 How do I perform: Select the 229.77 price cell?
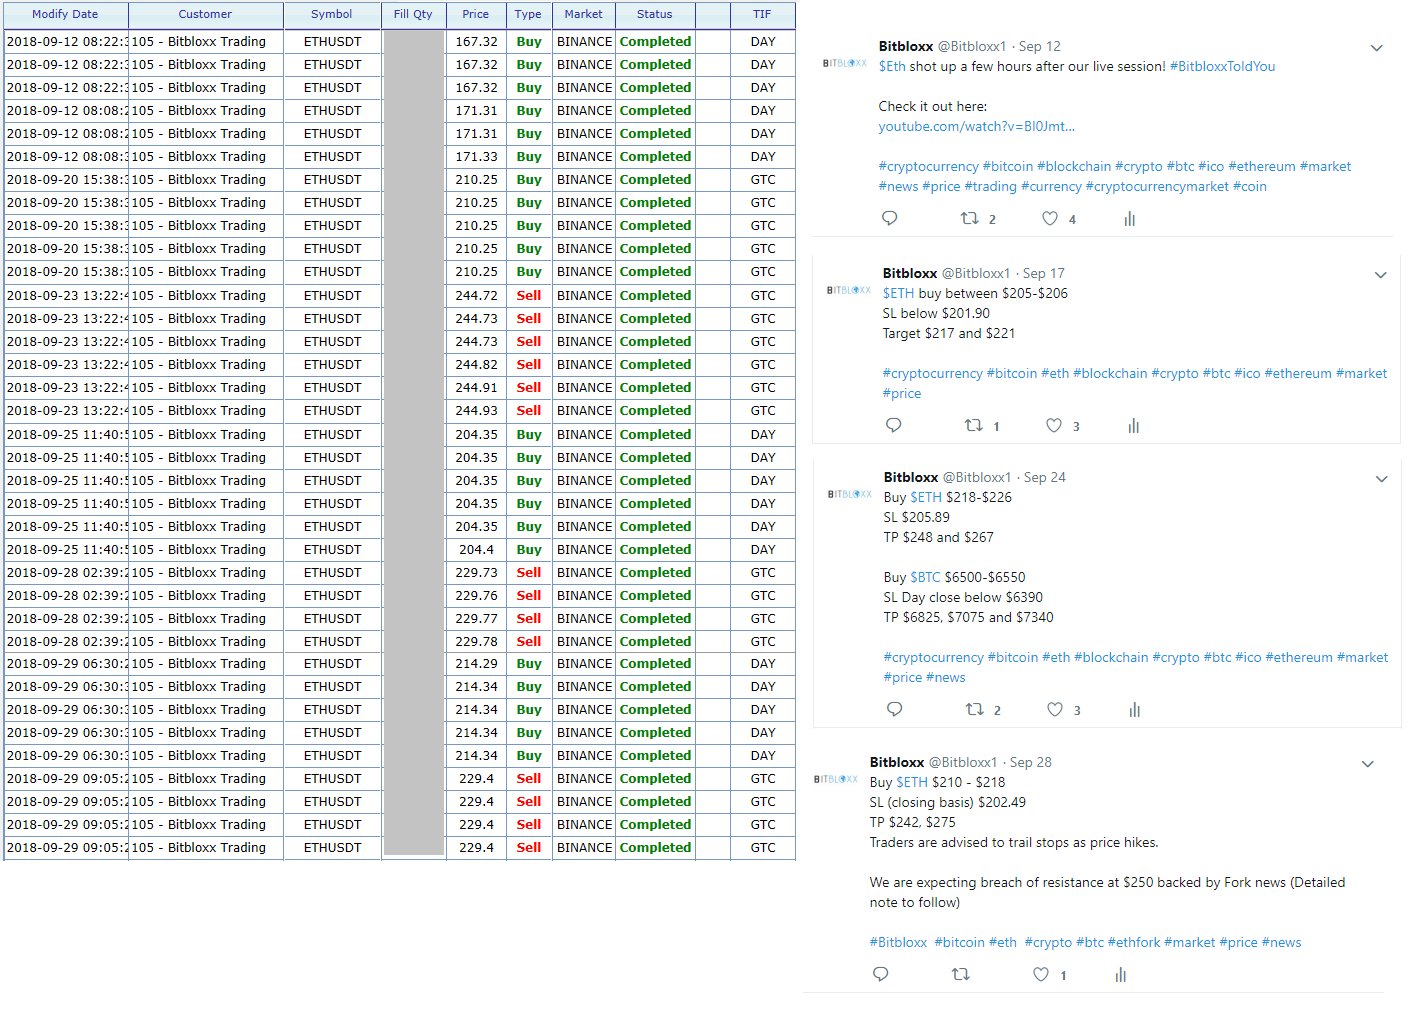point(476,619)
